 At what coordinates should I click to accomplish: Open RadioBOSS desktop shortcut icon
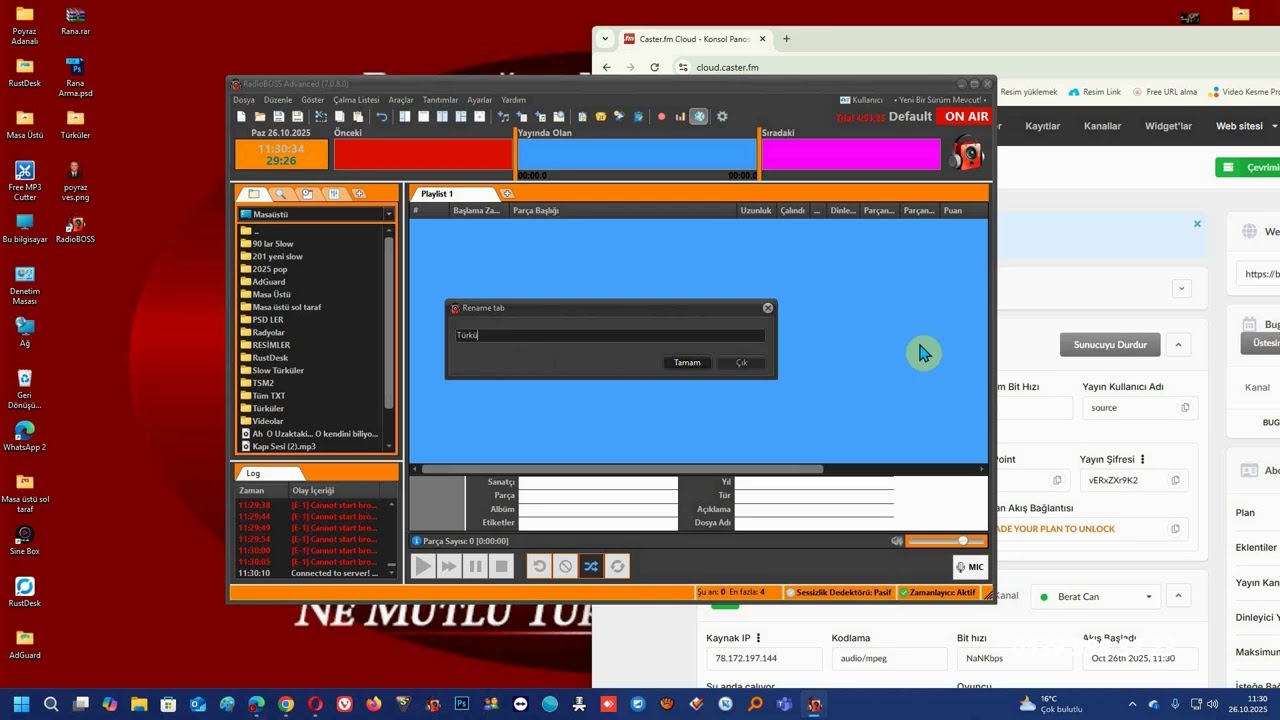(x=75, y=229)
